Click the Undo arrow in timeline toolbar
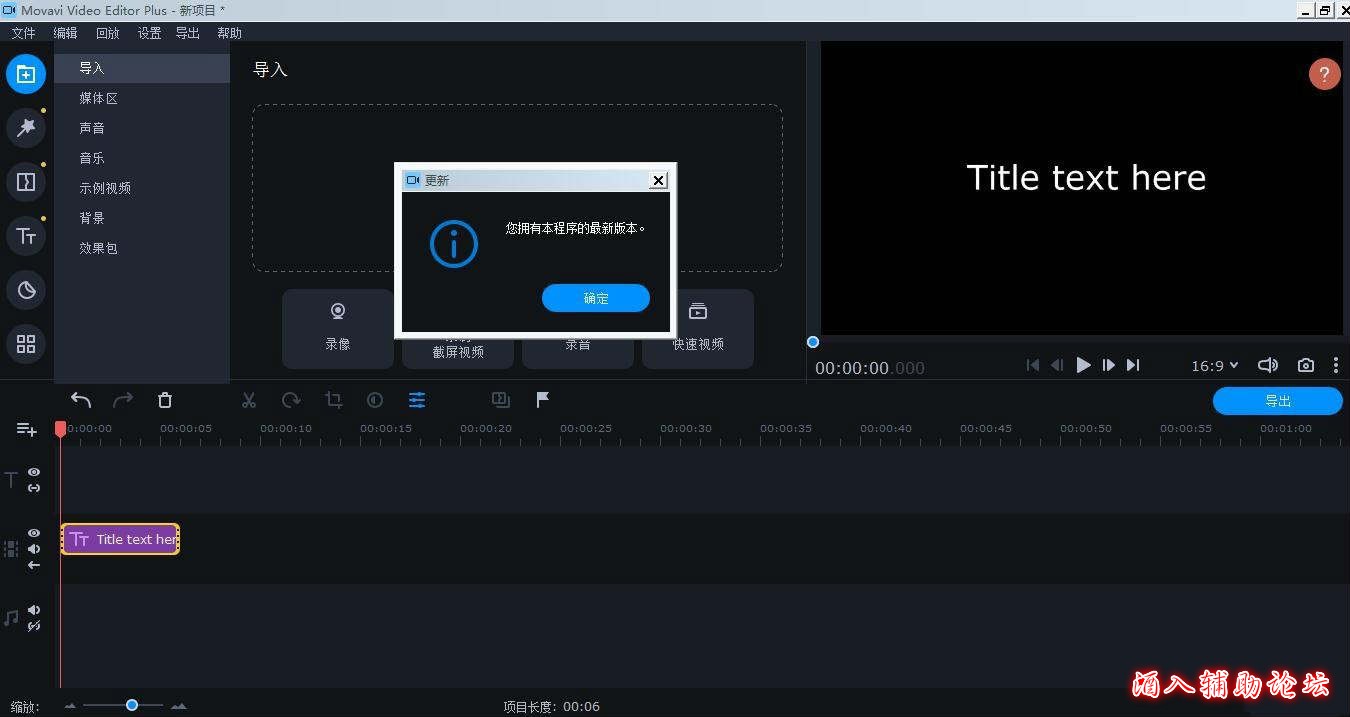This screenshot has width=1350, height=717. coord(81,400)
